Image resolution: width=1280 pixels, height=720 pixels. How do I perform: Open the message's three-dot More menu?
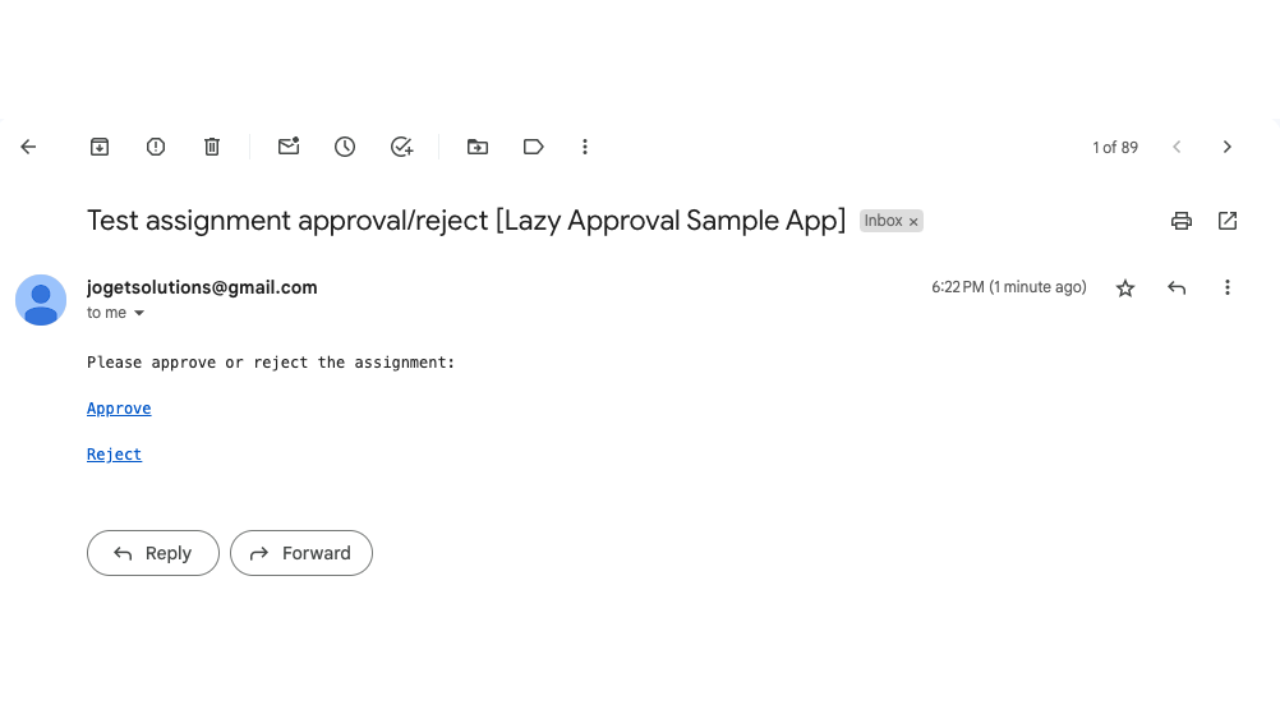tap(1227, 288)
